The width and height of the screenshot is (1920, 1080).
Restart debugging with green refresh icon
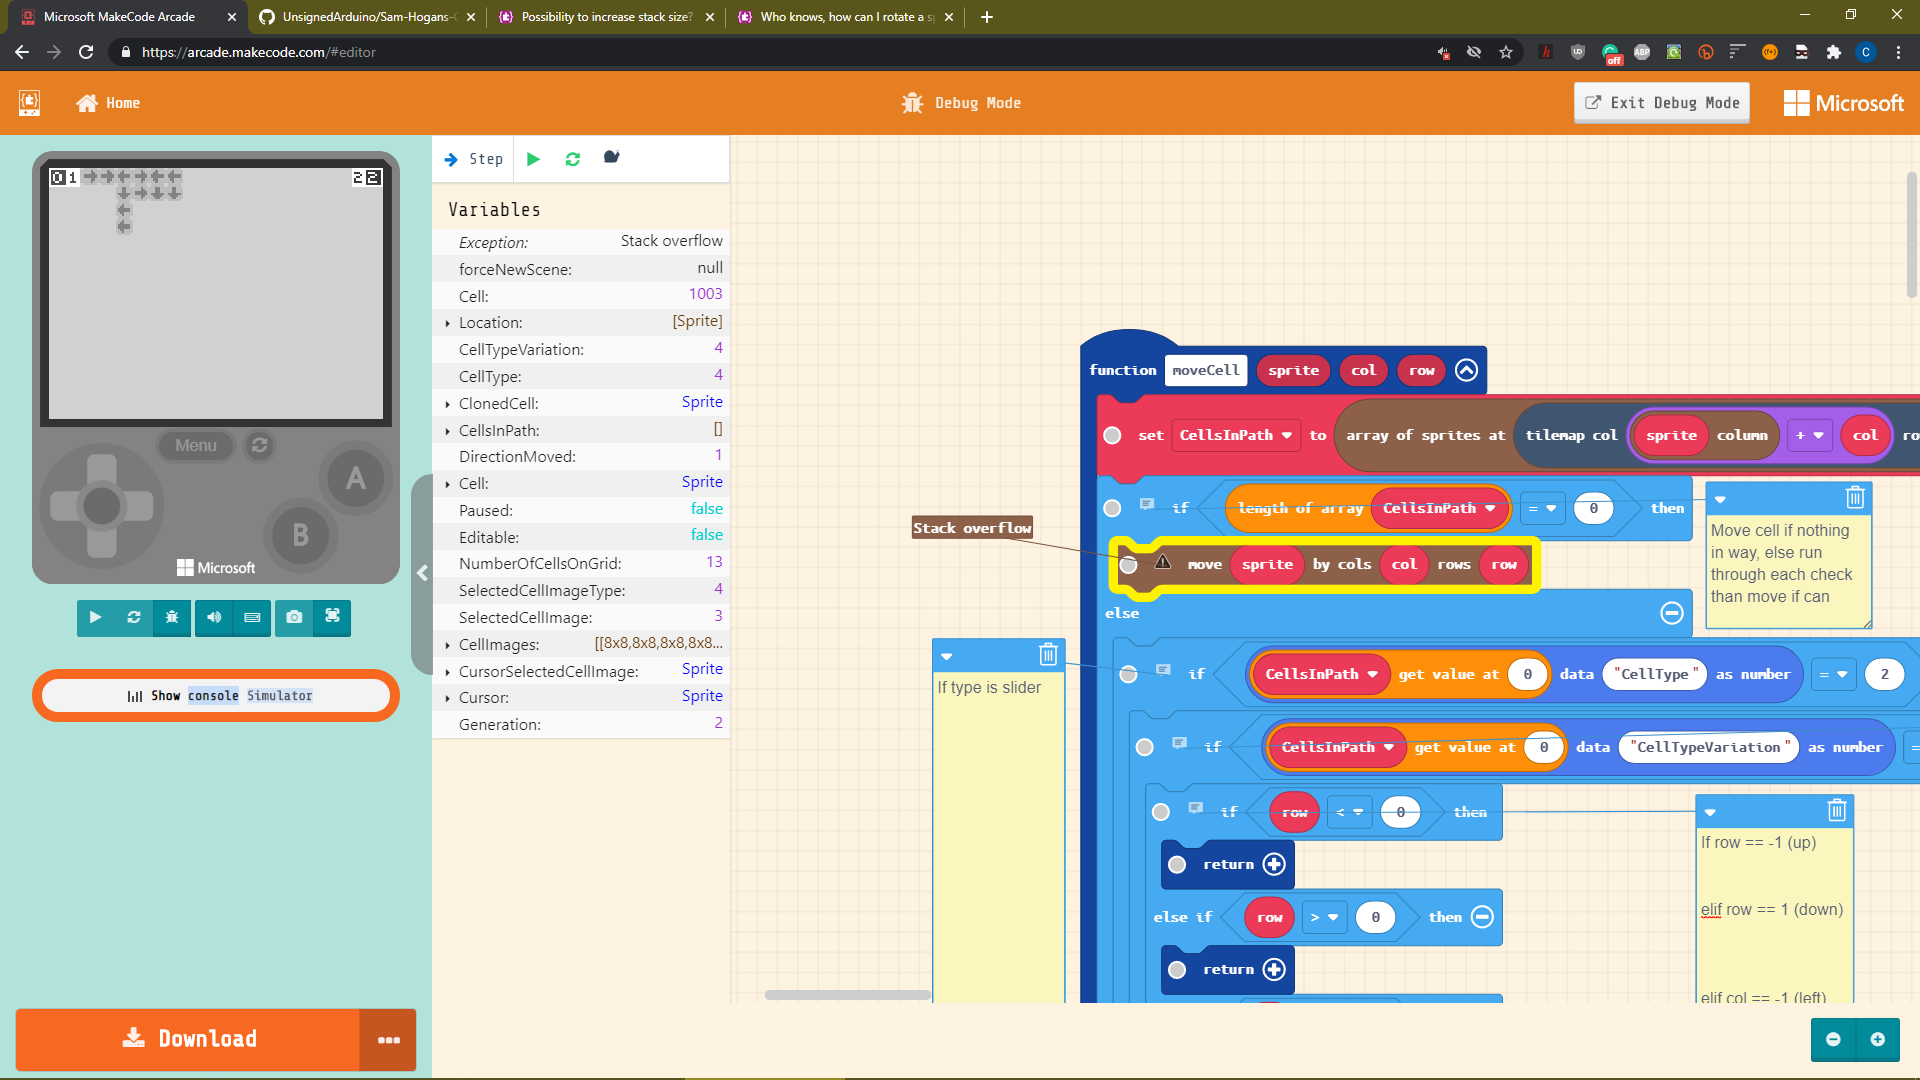(x=572, y=159)
